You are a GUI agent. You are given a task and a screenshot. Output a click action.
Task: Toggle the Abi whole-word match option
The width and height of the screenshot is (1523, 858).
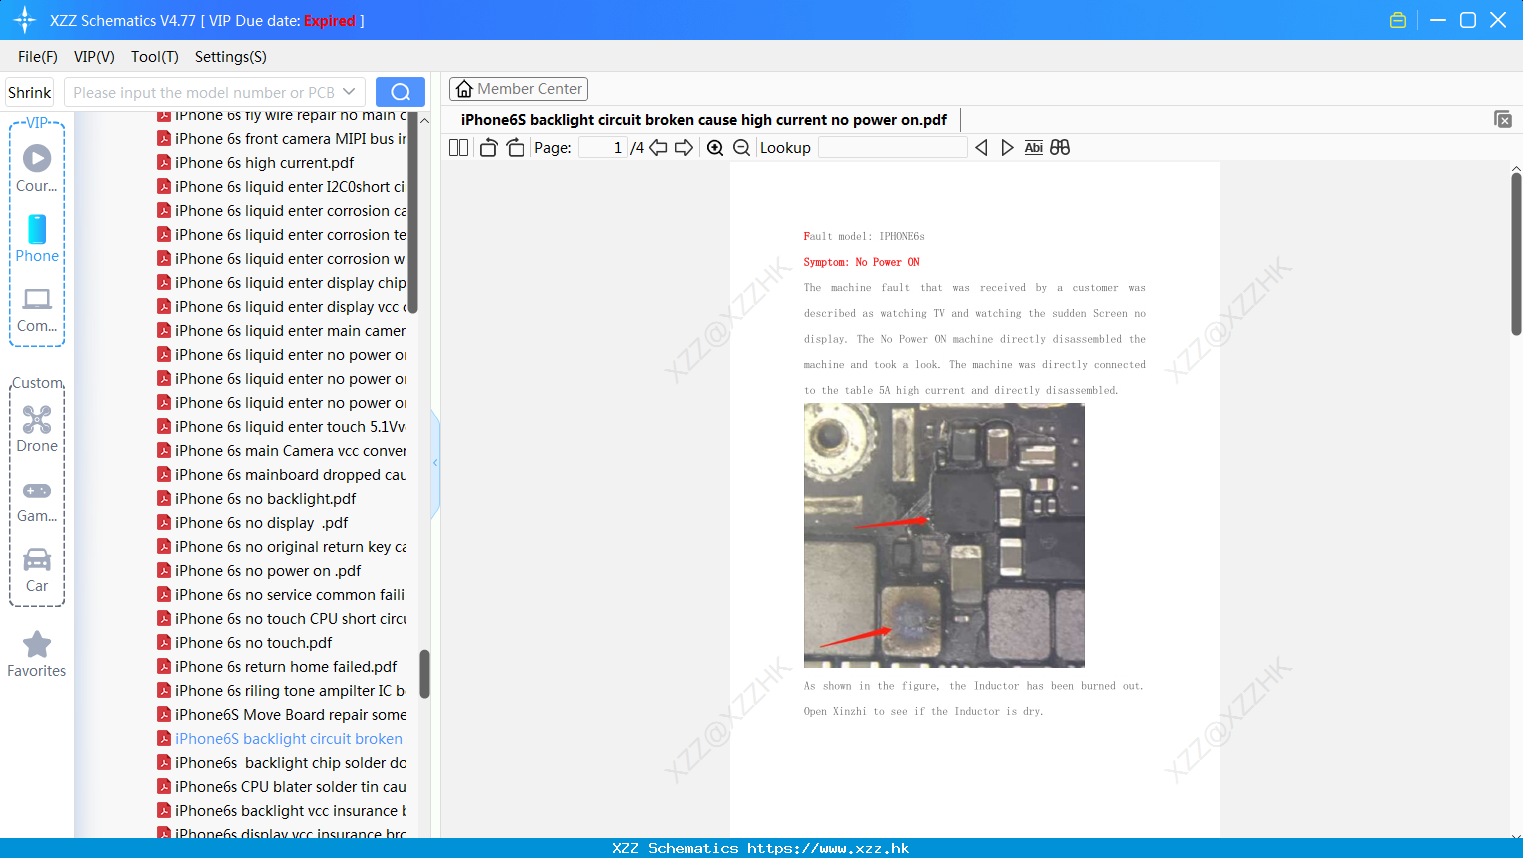tap(1033, 148)
